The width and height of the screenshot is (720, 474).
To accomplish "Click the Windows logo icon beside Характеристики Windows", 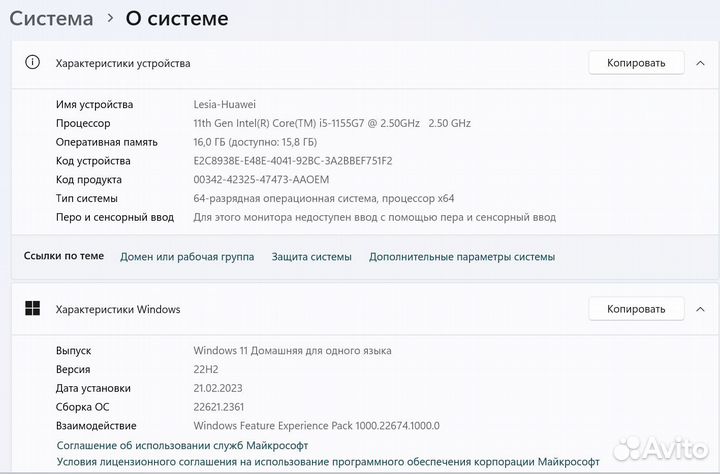I will point(33,308).
